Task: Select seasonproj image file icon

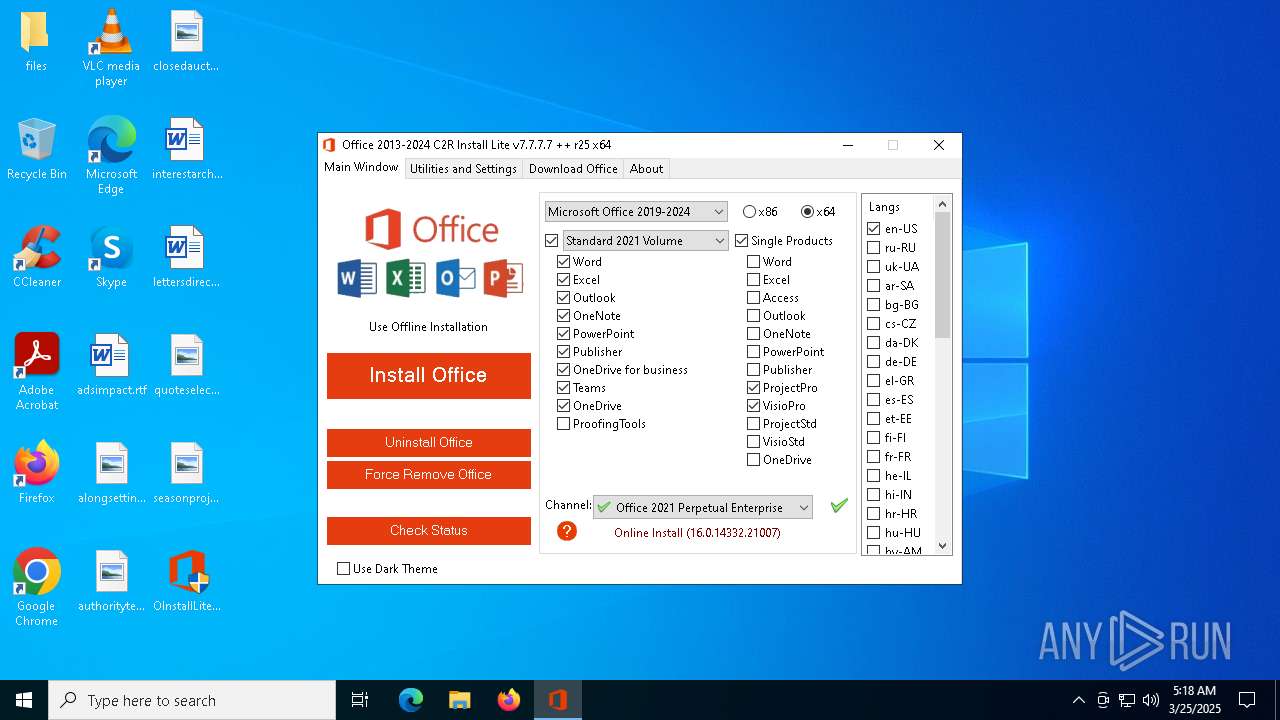Action: 187,473
